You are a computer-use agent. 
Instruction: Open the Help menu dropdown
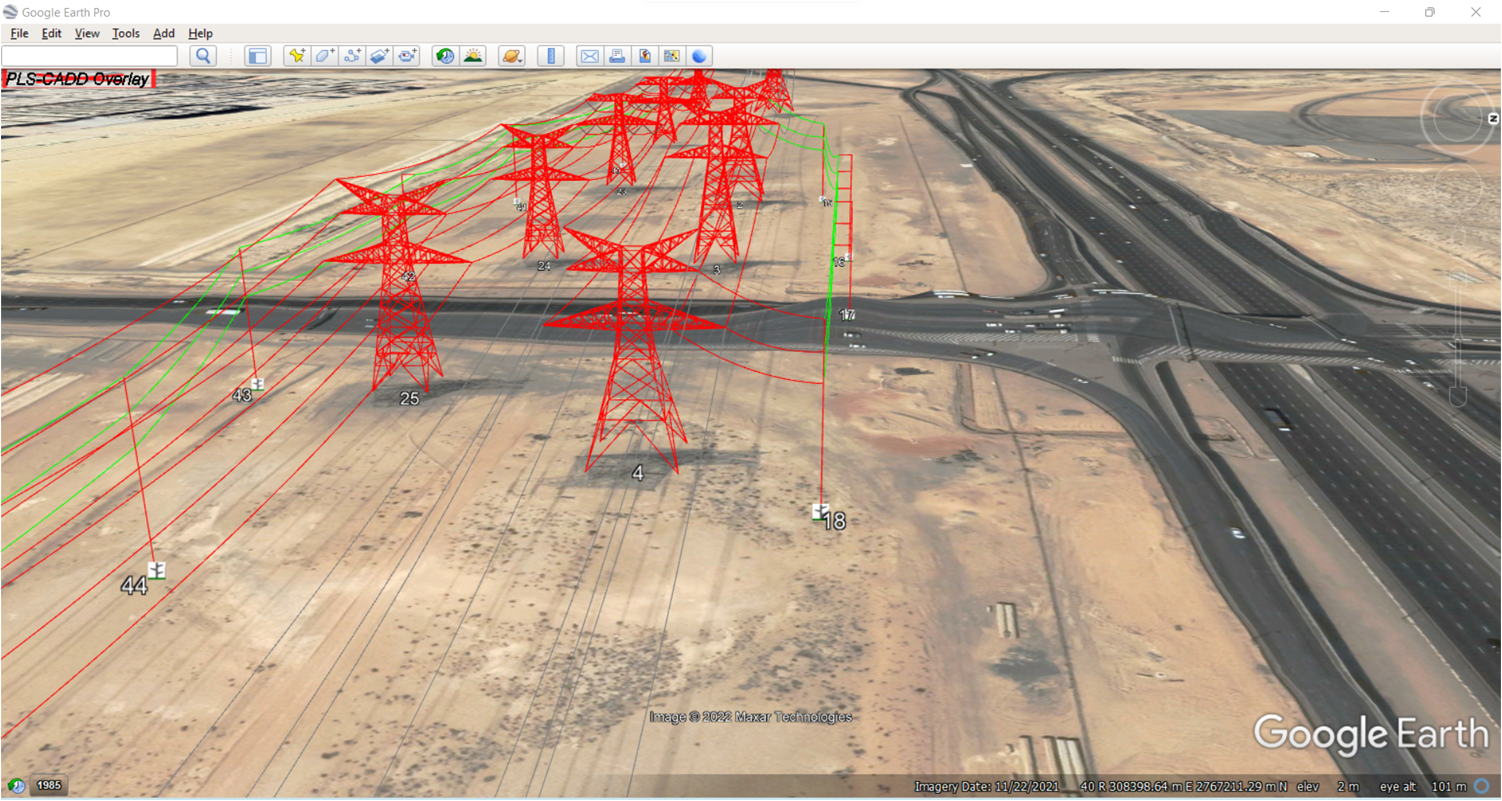[200, 33]
